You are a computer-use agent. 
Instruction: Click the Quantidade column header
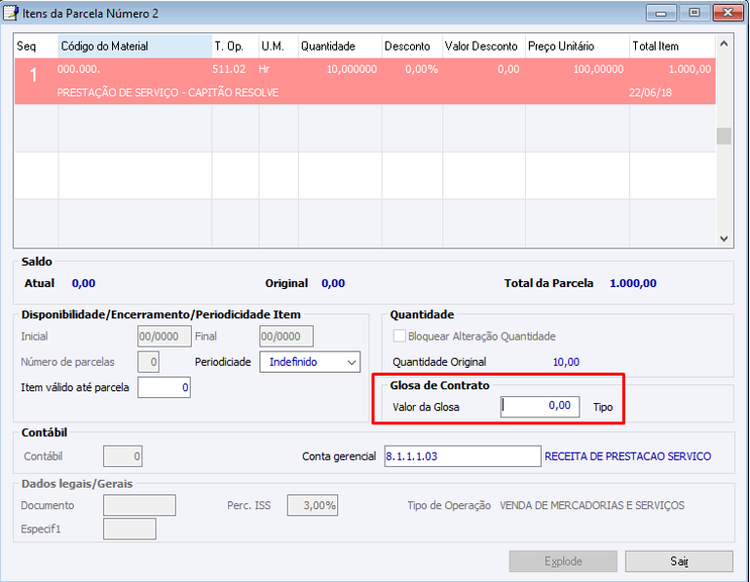tap(340, 46)
